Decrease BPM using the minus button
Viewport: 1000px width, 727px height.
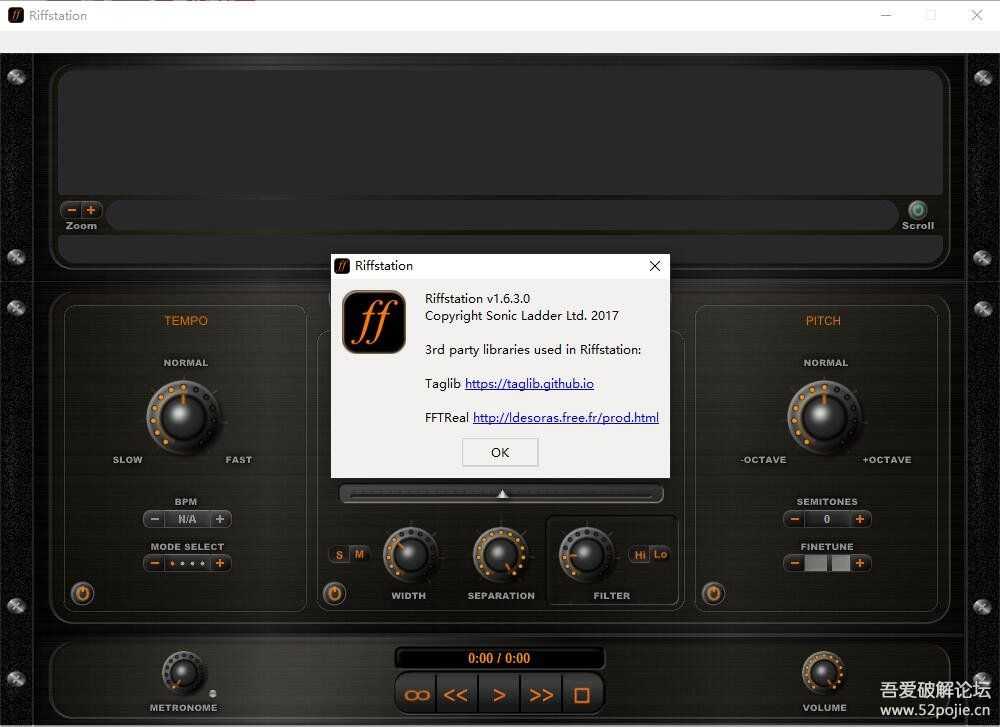[154, 519]
